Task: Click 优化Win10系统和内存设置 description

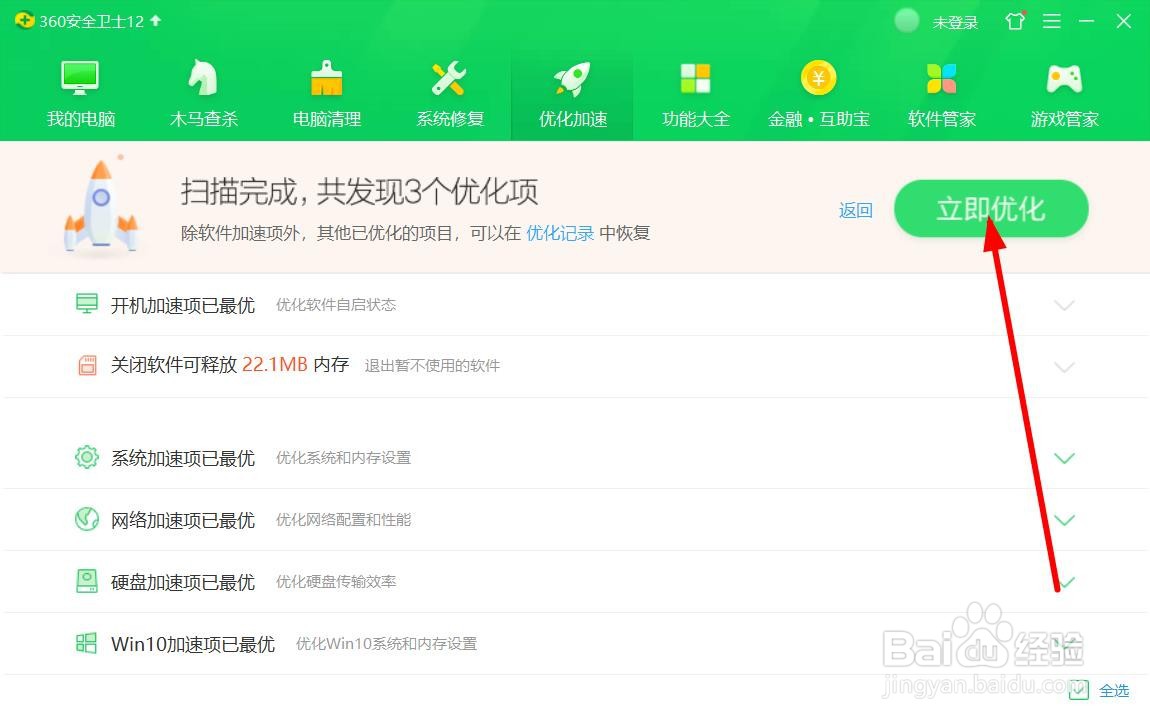Action: coord(387,644)
